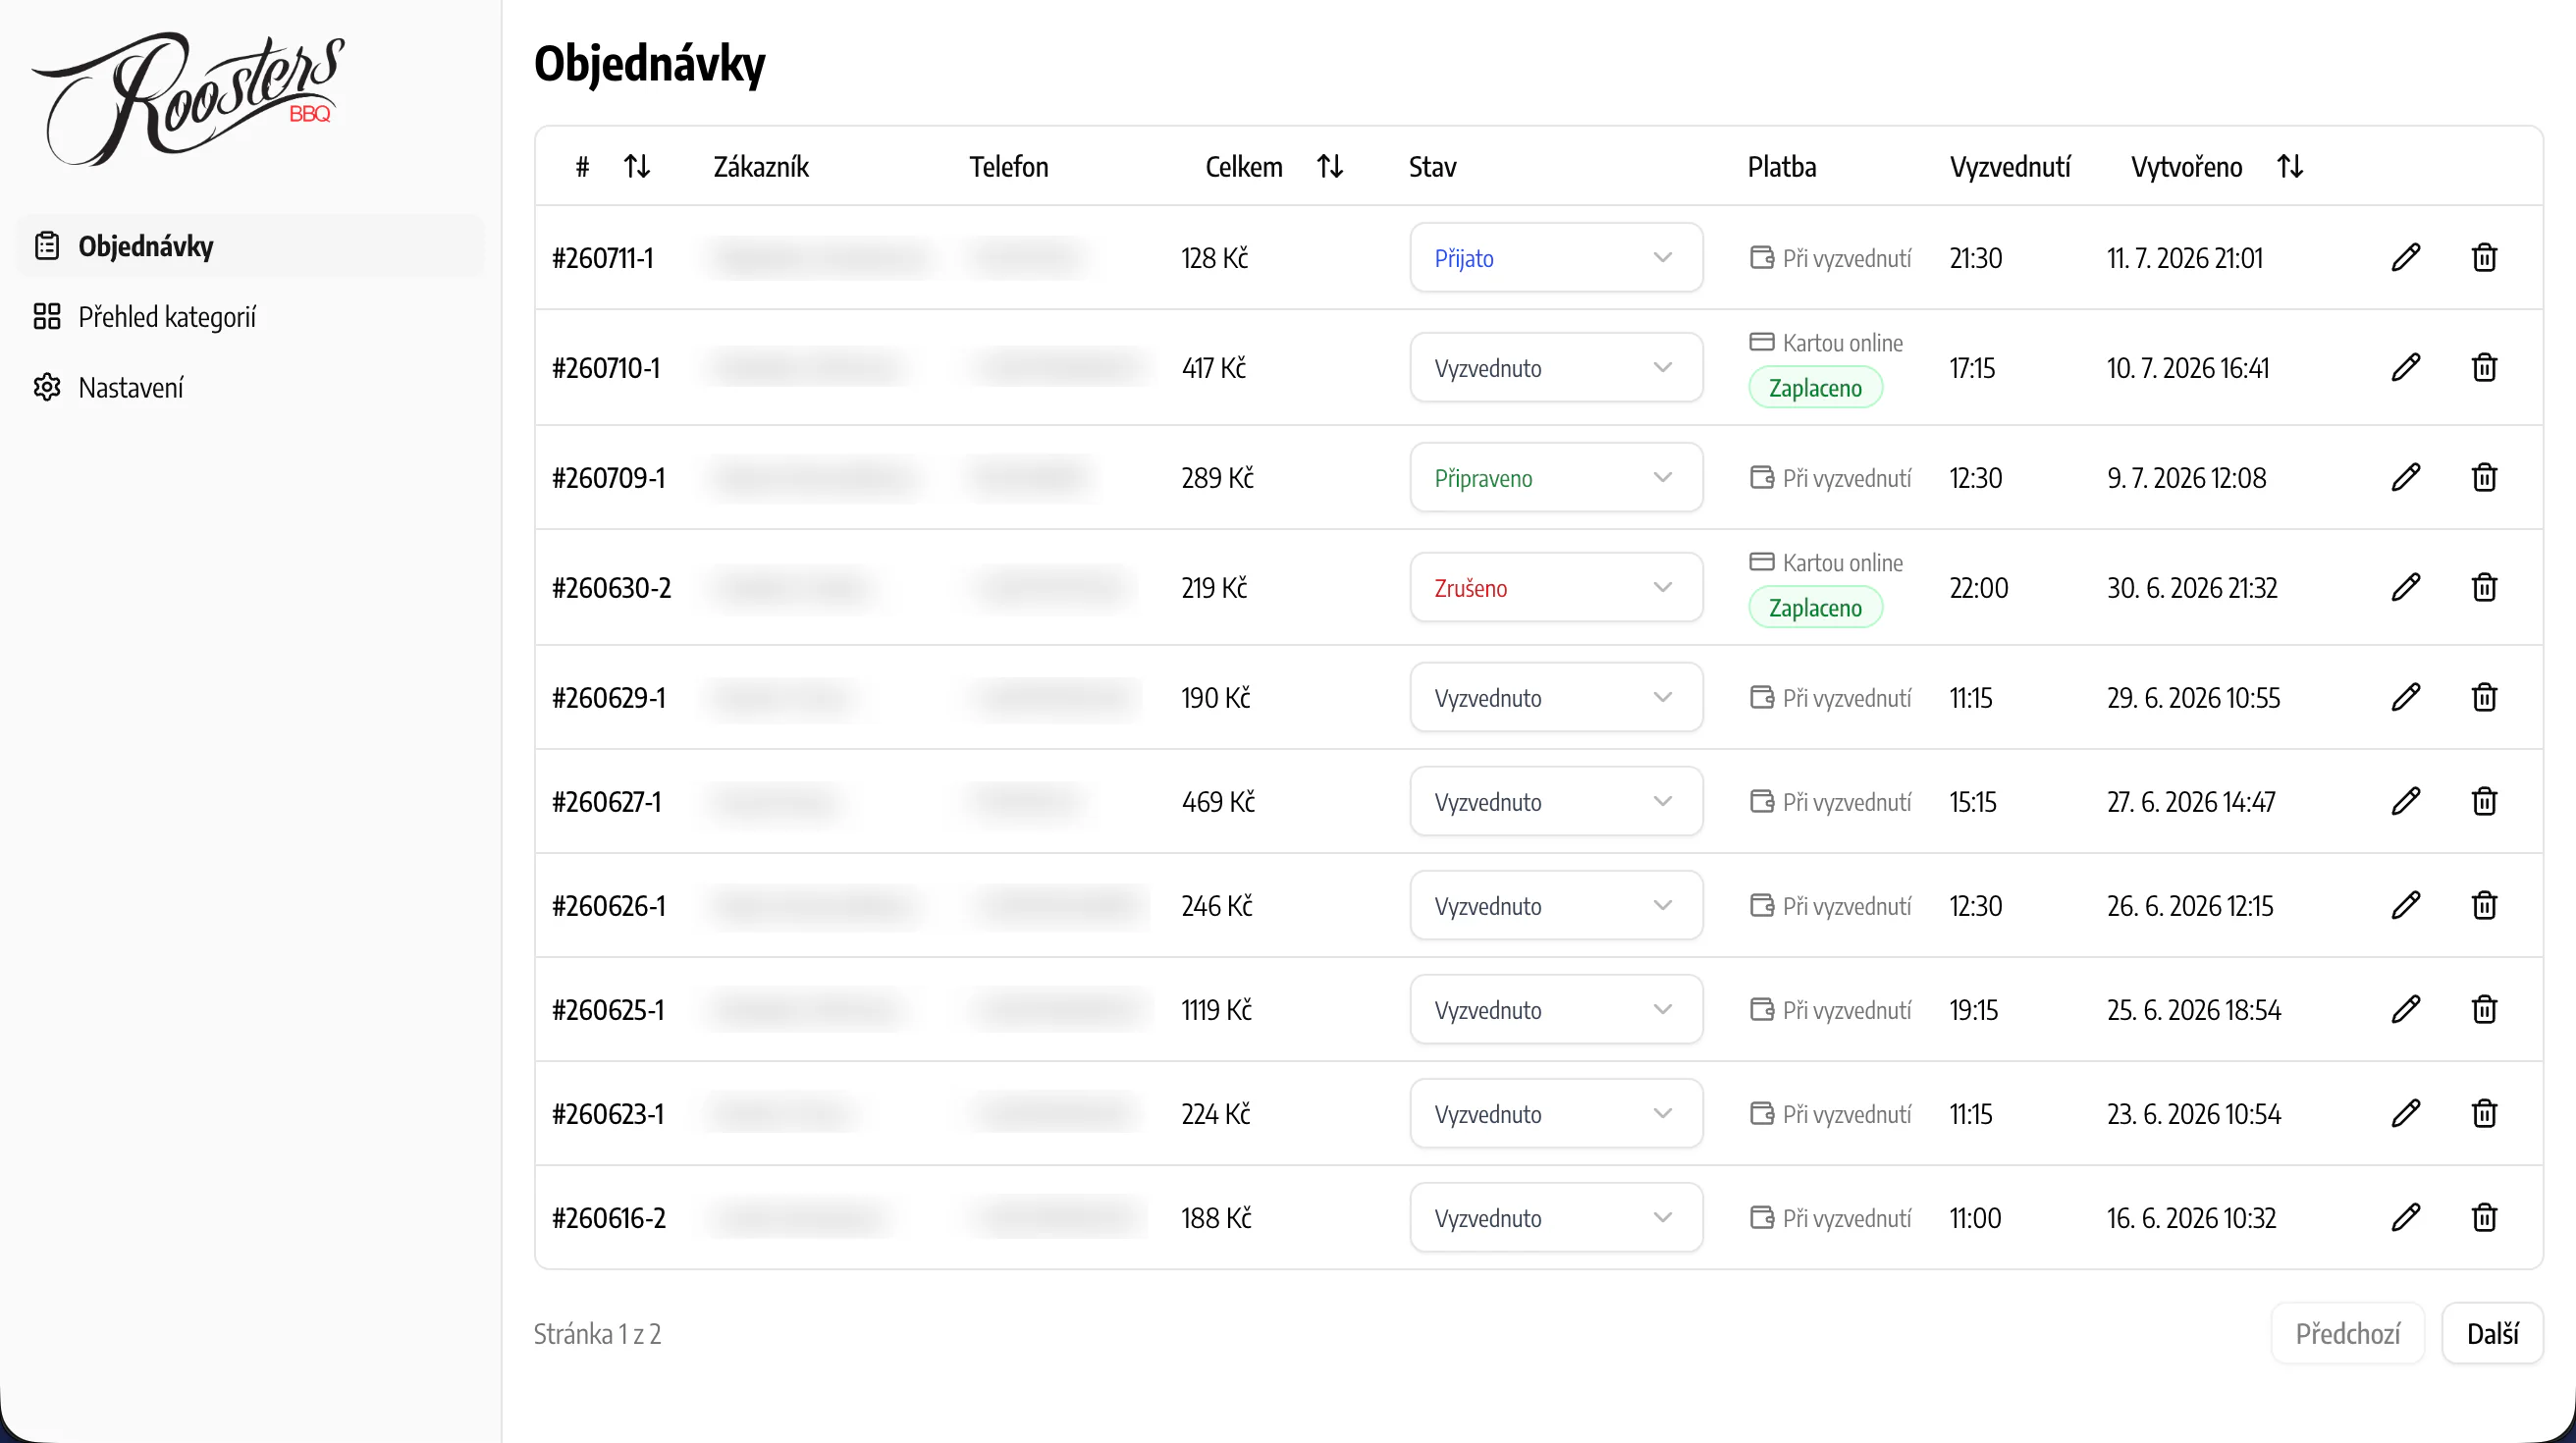Delete order #260627-1 with trash icon
The image size is (2576, 1443).
2485,801
